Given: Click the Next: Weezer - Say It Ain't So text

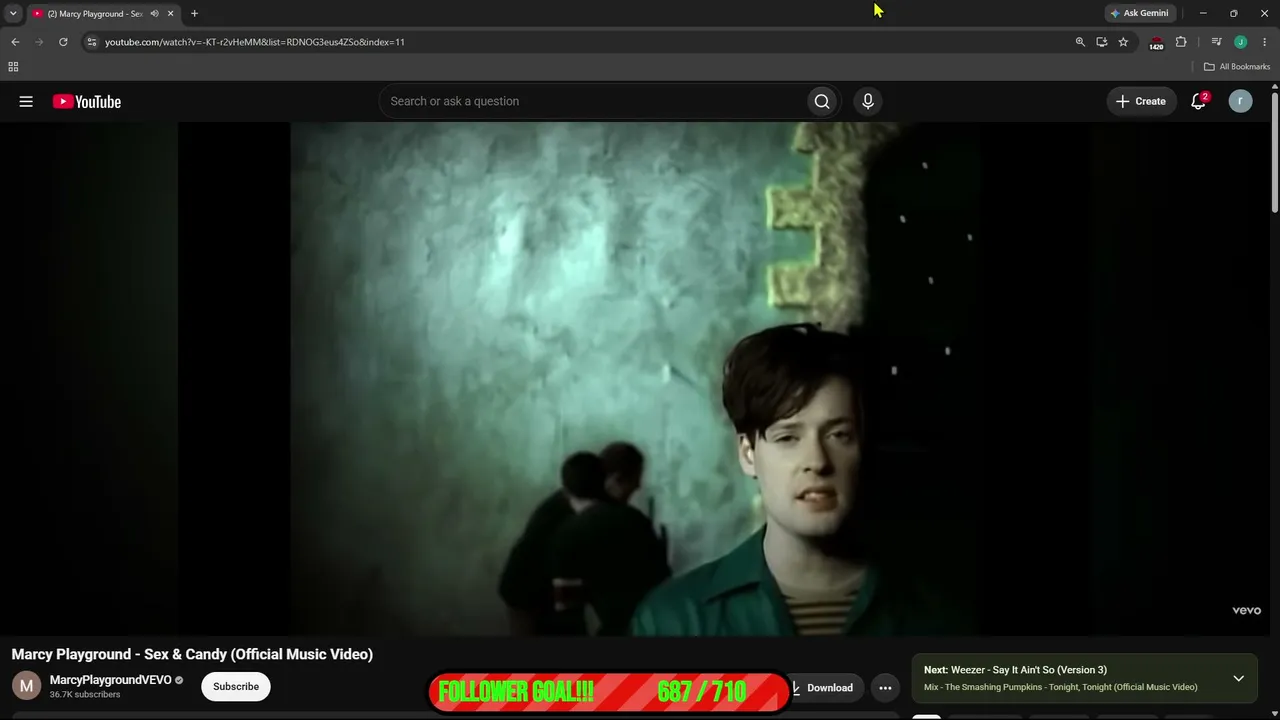Looking at the screenshot, I should (x=1015, y=670).
